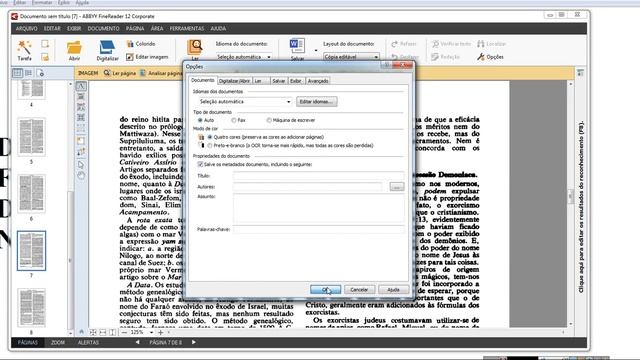Viewport: 640px width, 360px height.
Task: Open the ALERTAS status bar tab
Action: pyautogui.click(x=88, y=342)
